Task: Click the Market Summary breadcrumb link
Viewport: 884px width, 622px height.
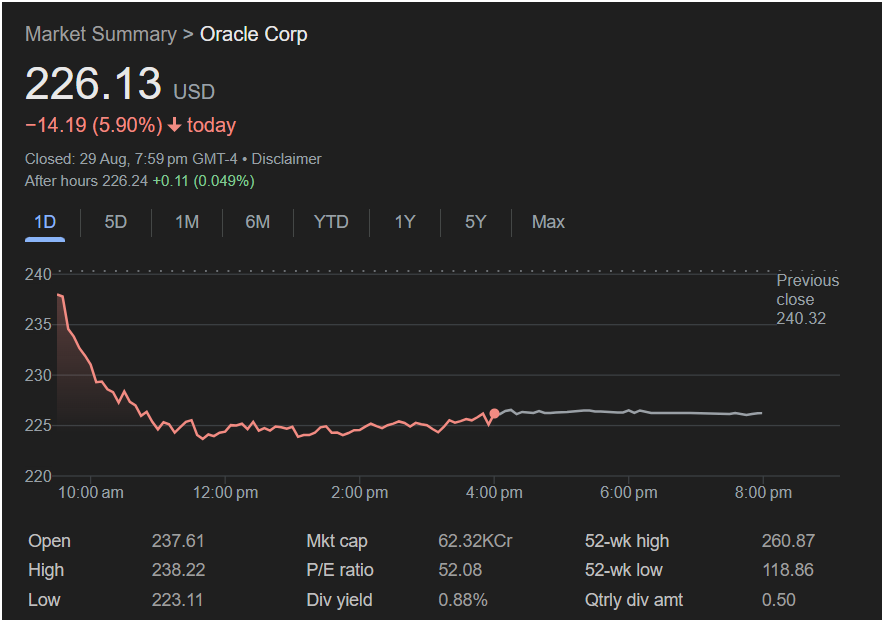Action: [100, 34]
